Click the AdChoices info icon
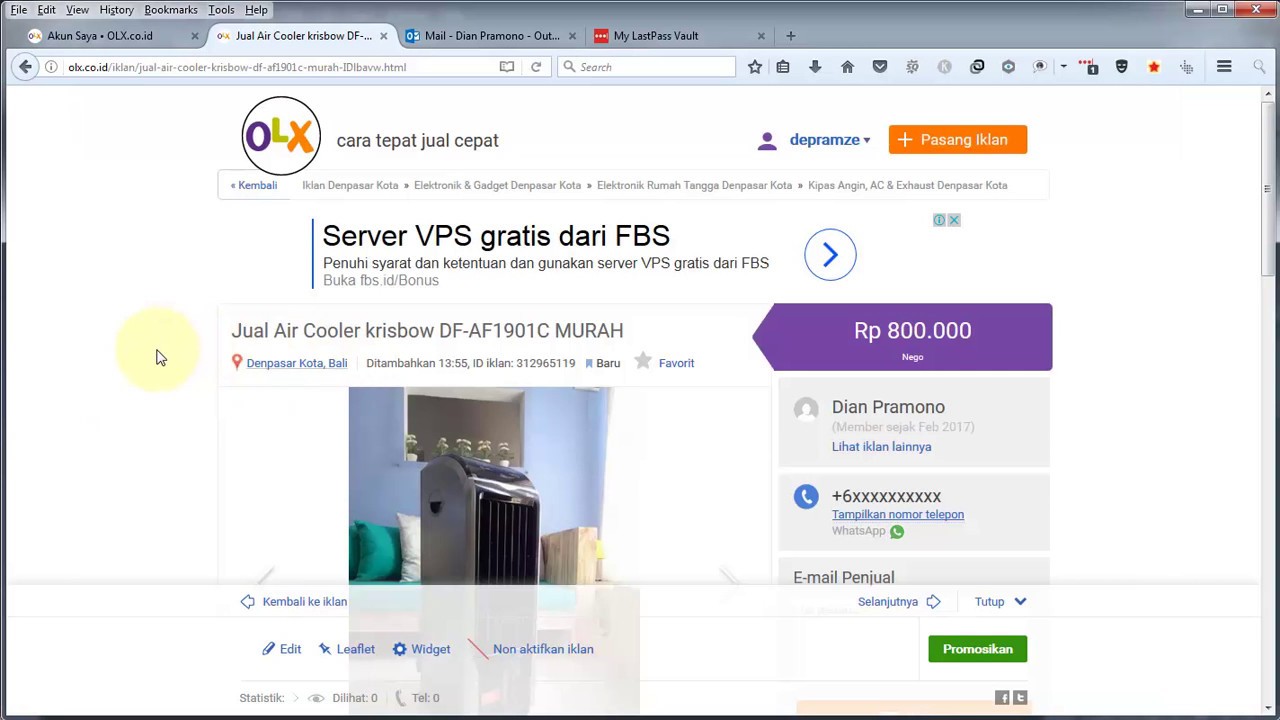The image size is (1280, 720). (939, 220)
